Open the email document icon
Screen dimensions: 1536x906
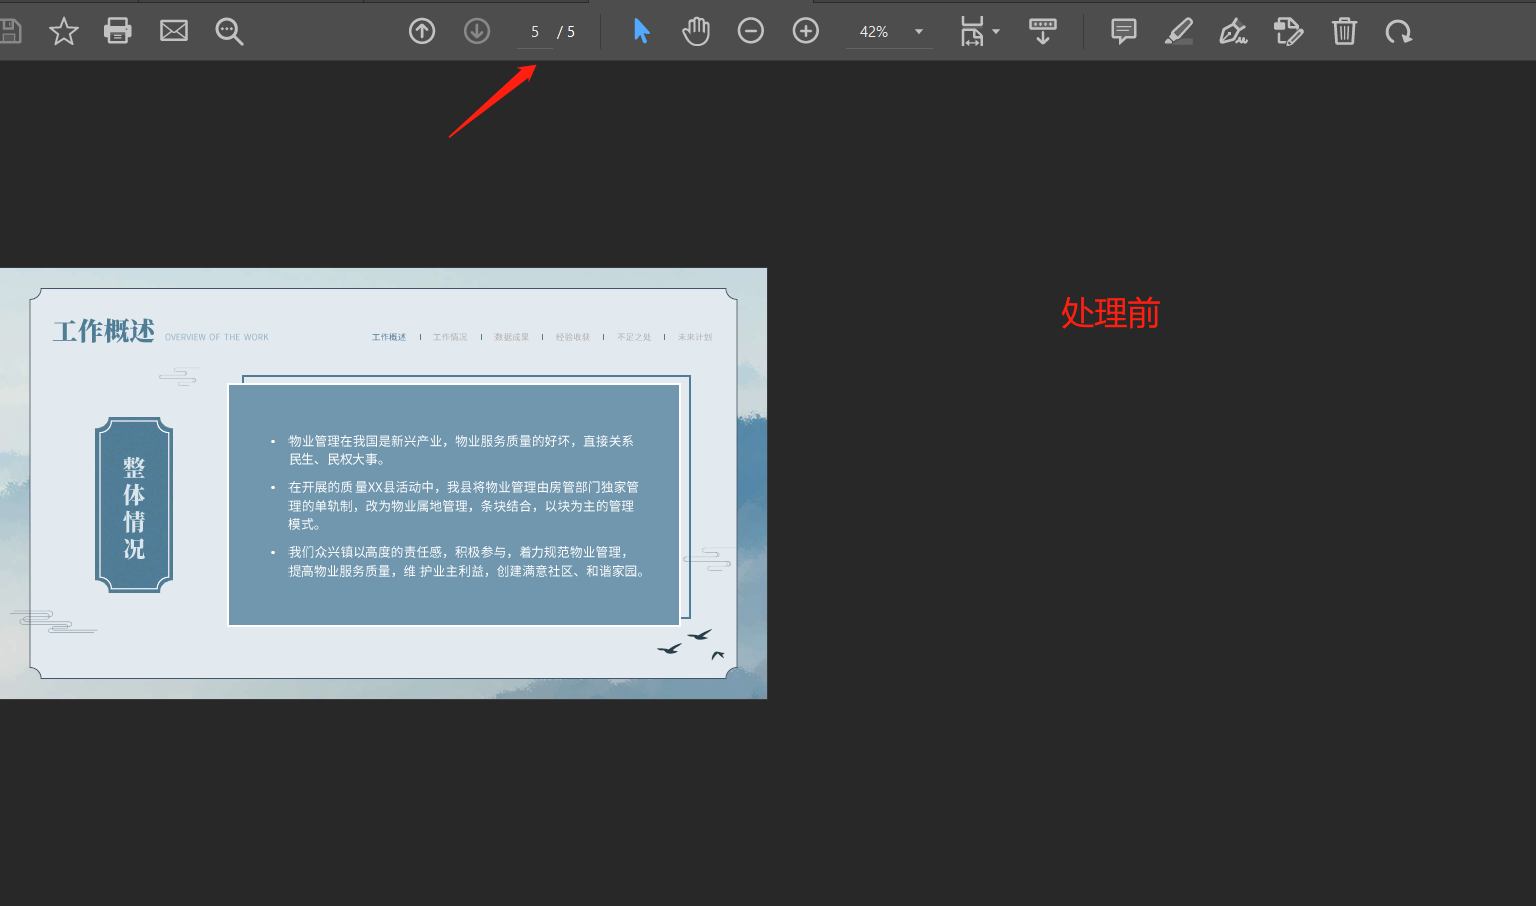click(174, 31)
